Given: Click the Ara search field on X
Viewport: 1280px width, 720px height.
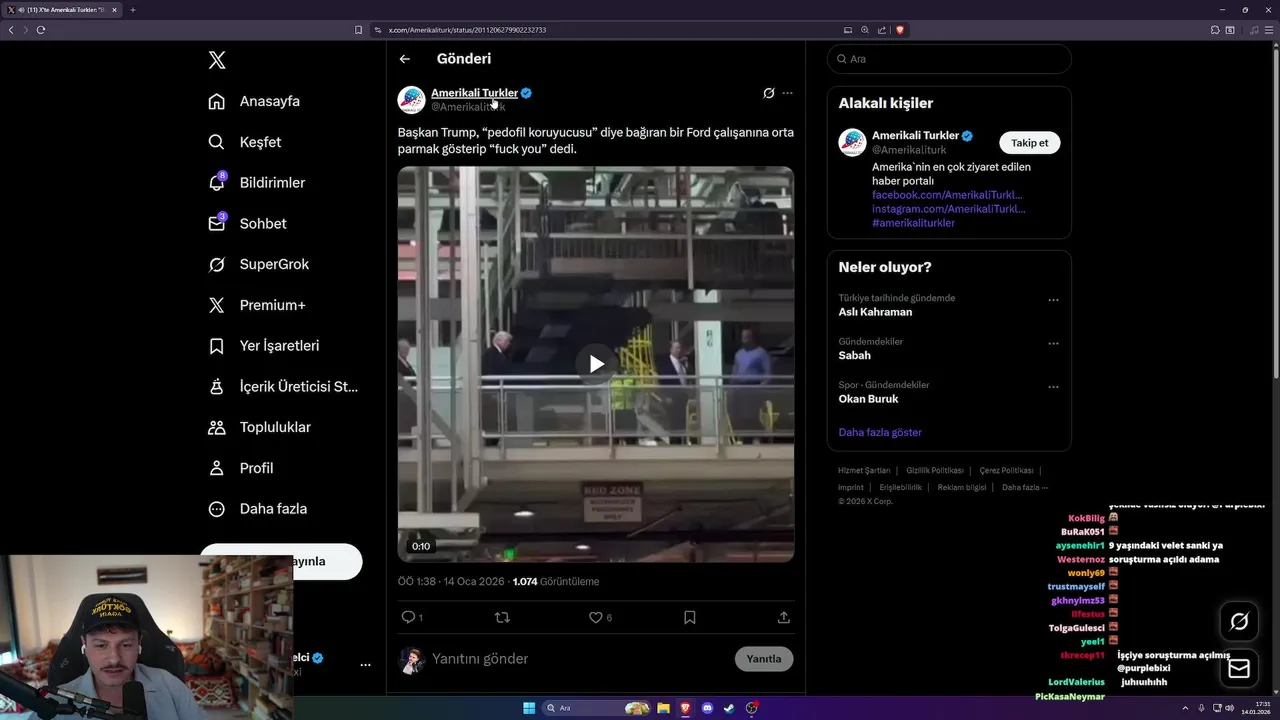Looking at the screenshot, I should click(x=949, y=59).
